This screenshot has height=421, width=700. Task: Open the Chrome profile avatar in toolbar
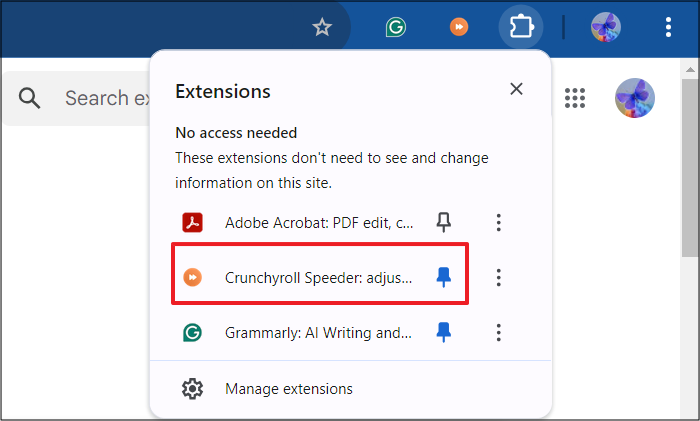tap(606, 27)
